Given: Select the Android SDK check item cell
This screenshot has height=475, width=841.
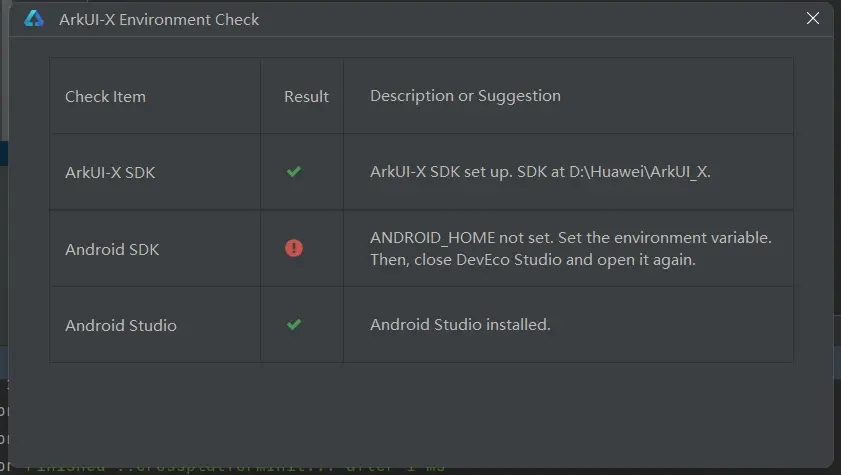Looking at the screenshot, I should point(112,249).
